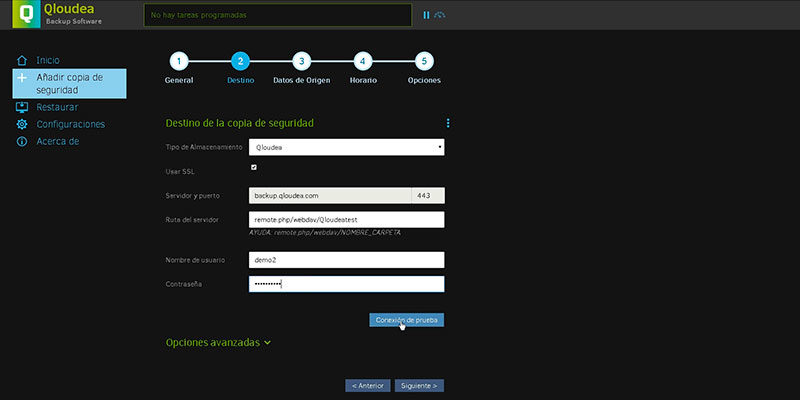800x400 pixels.
Task: Jump to step 1 General
Action: coord(179,62)
